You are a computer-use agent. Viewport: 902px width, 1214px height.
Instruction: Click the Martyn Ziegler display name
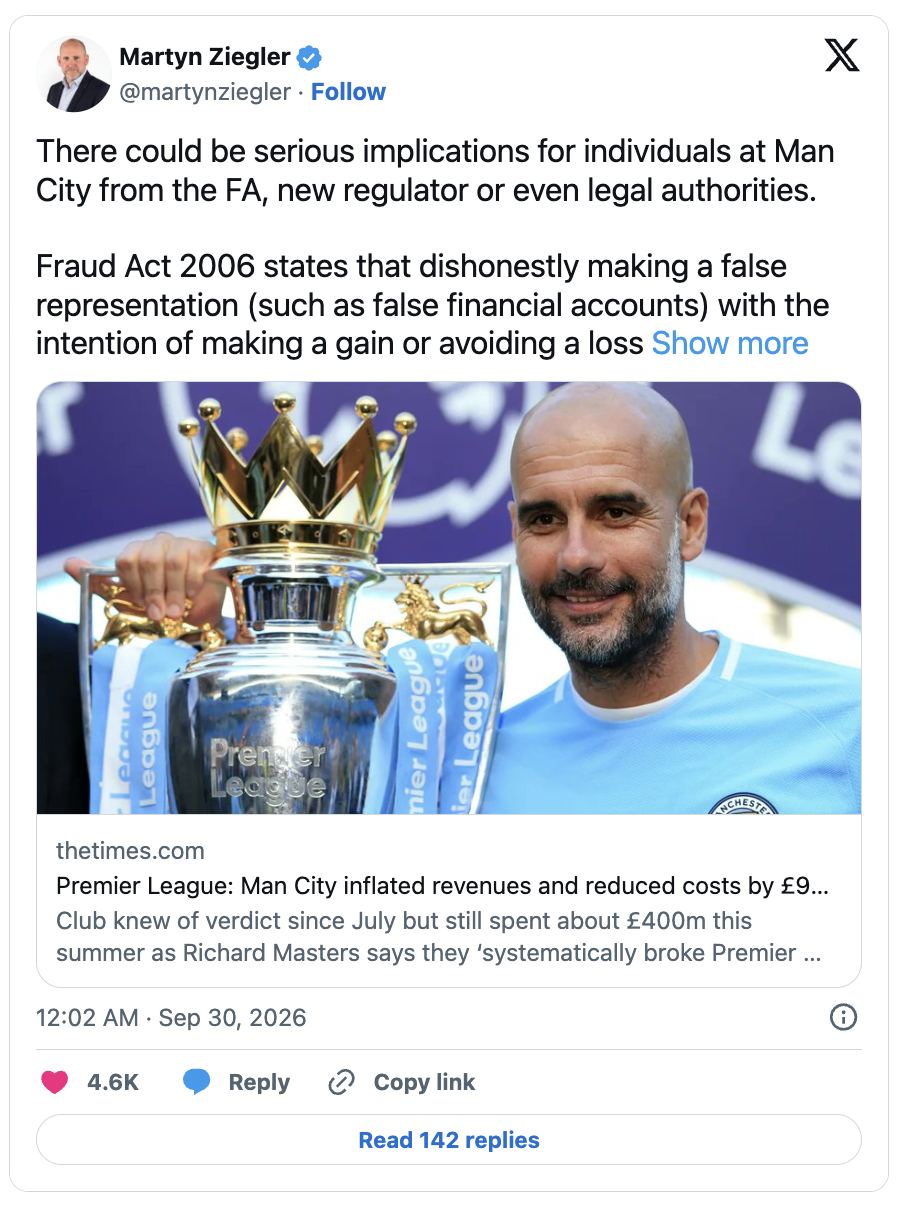click(x=205, y=57)
